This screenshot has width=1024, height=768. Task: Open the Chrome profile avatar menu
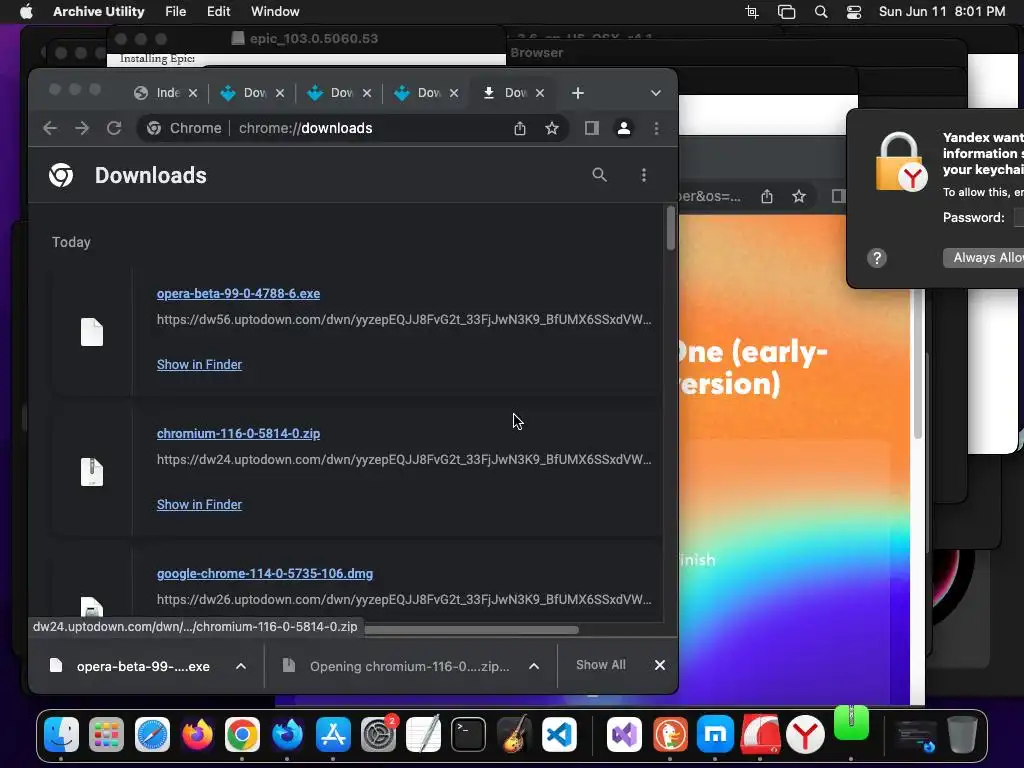tap(624, 128)
